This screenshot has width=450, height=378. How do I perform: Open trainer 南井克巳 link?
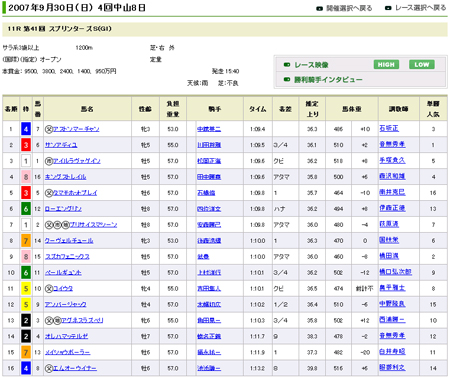click(392, 192)
